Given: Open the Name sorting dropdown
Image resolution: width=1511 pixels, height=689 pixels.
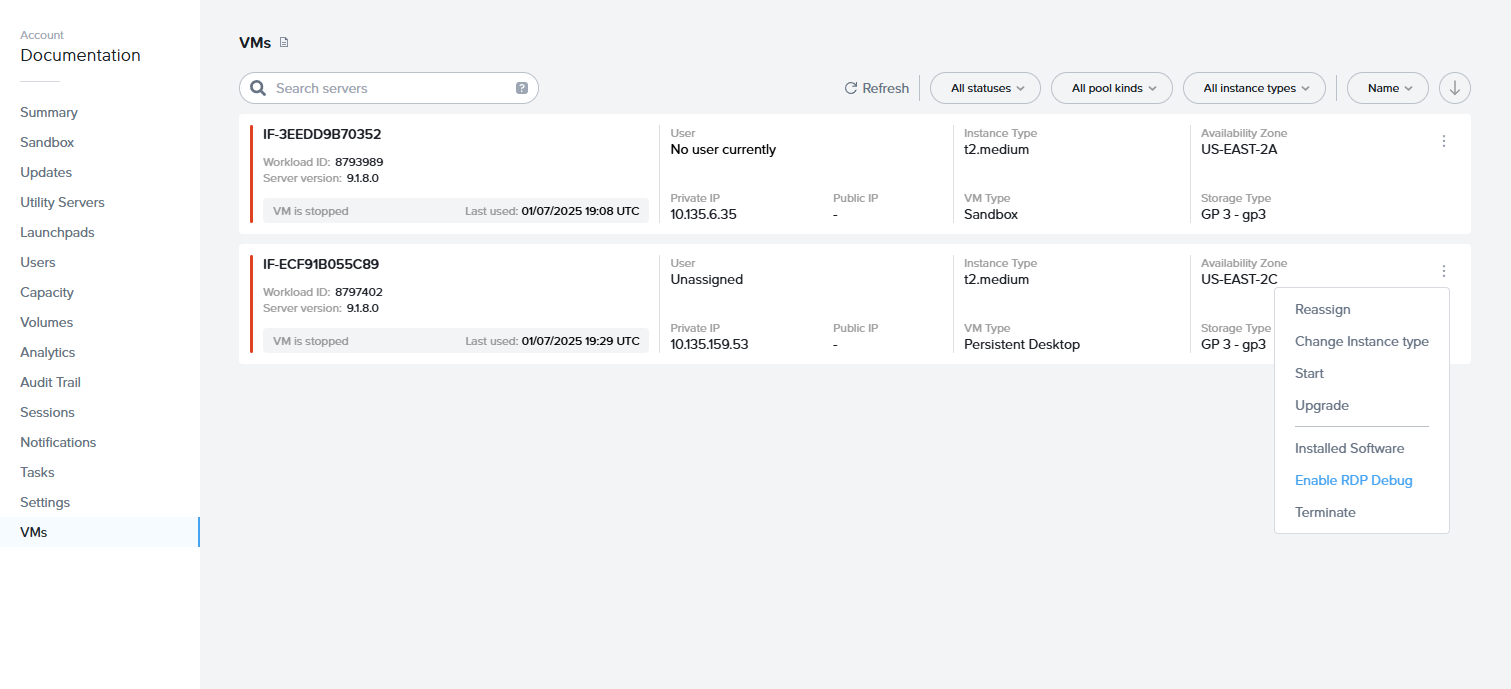Looking at the screenshot, I should pos(1387,88).
